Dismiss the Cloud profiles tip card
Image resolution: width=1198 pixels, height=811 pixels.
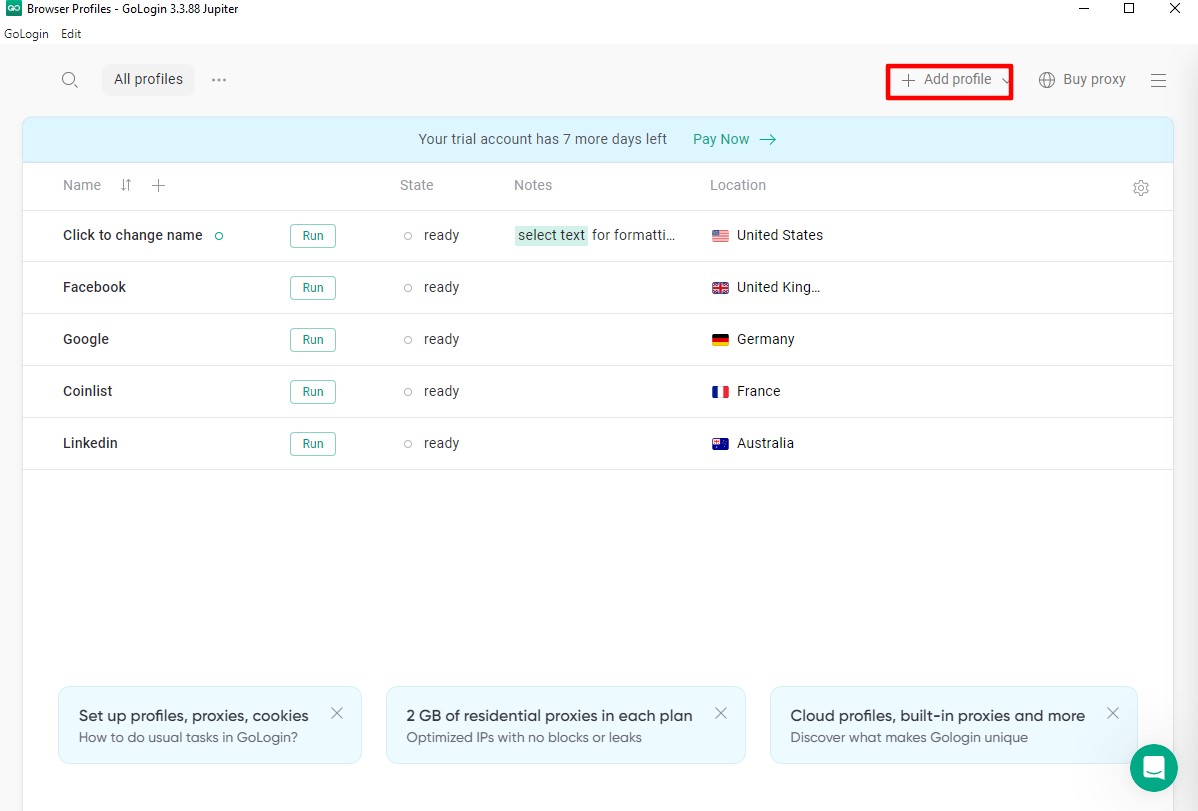click(x=1112, y=713)
